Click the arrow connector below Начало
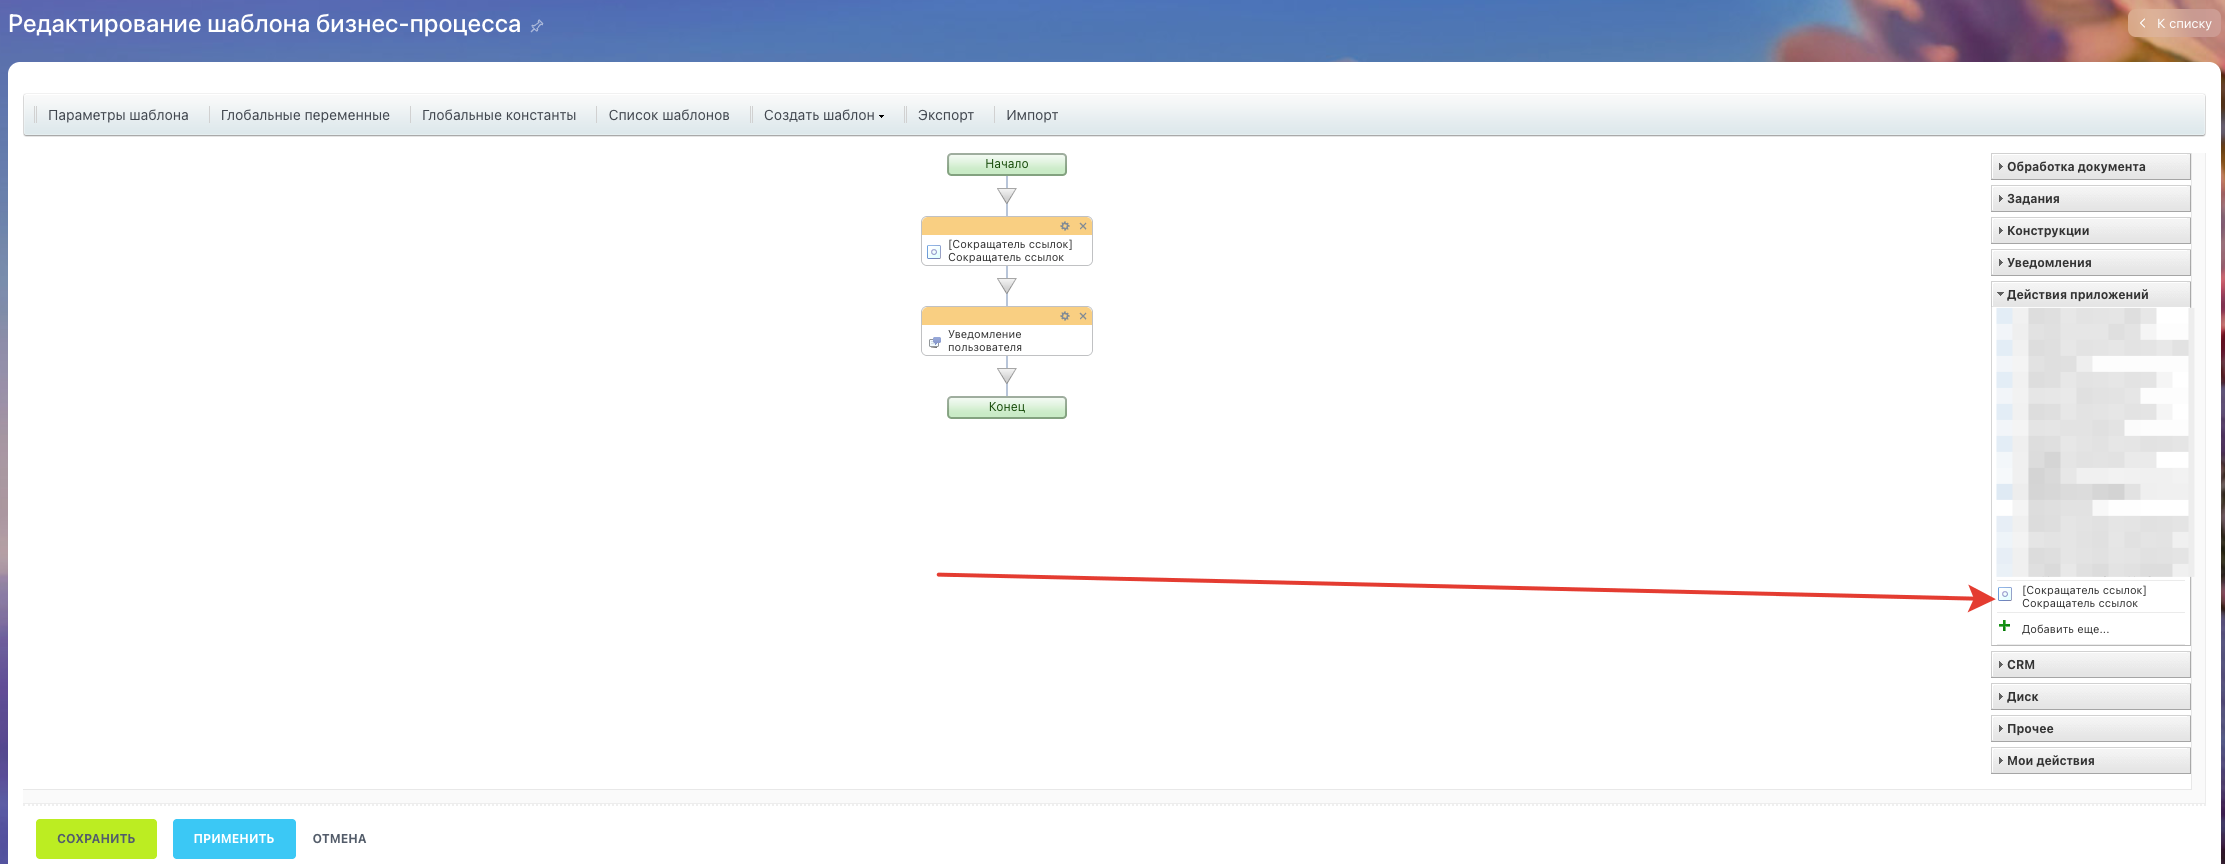This screenshot has width=2225, height=864. [x=1007, y=196]
